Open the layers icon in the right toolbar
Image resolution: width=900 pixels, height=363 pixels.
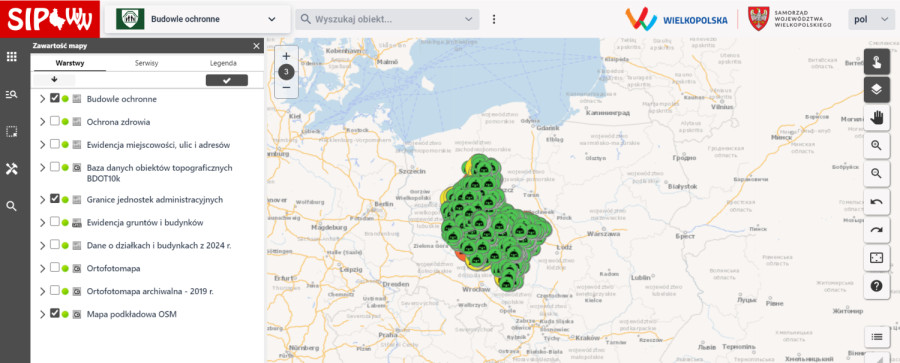pyautogui.click(x=876, y=89)
